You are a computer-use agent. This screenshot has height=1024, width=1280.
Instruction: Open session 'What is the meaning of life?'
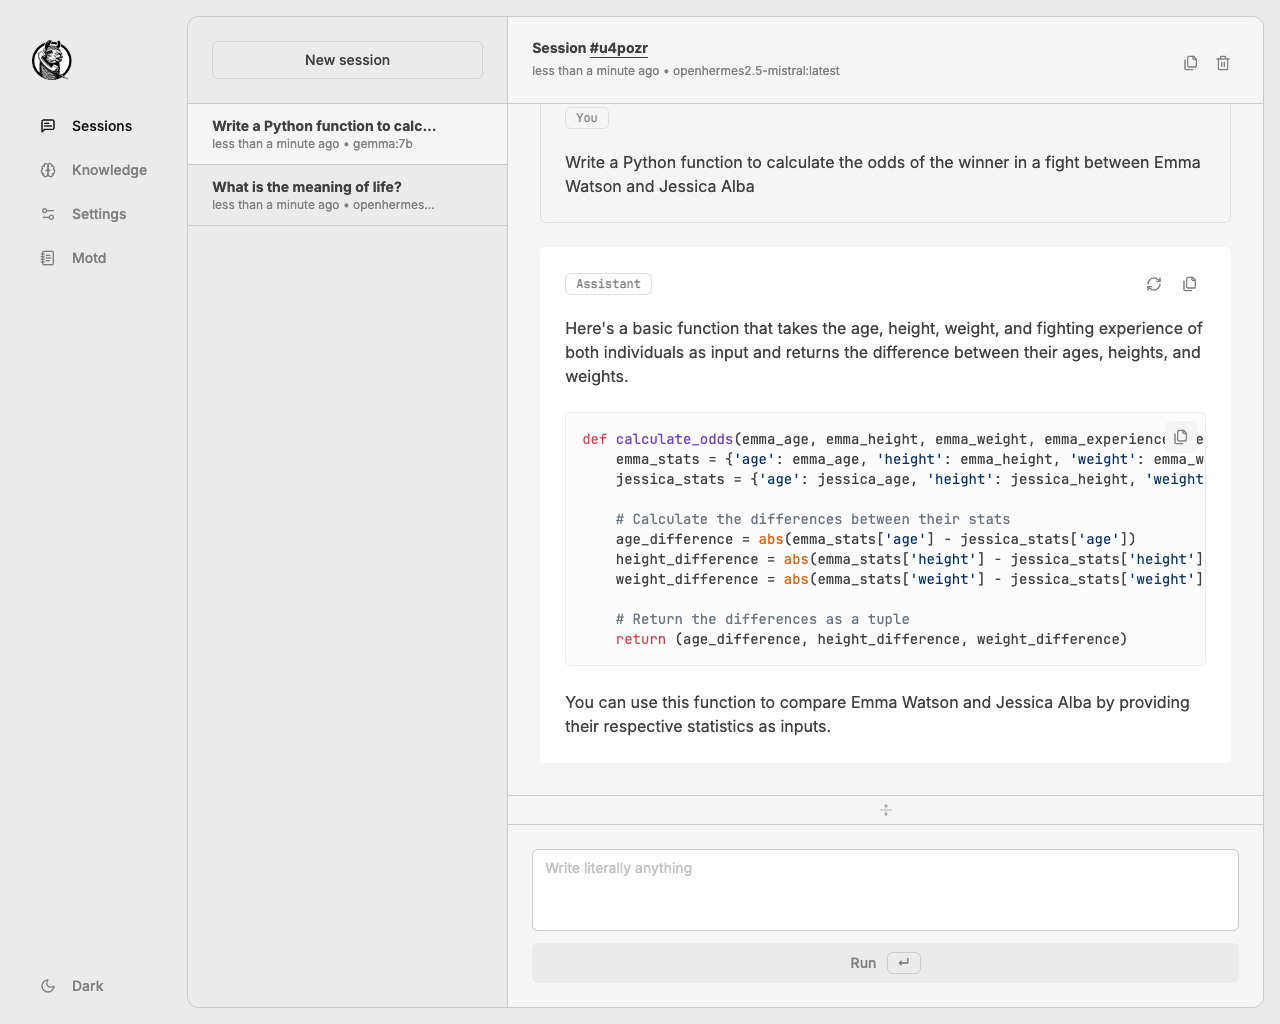click(347, 195)
